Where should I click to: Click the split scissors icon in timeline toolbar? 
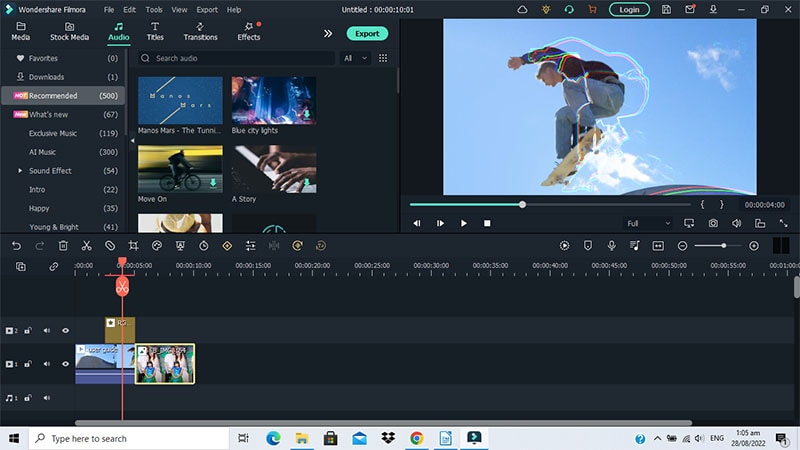(87, 245)
